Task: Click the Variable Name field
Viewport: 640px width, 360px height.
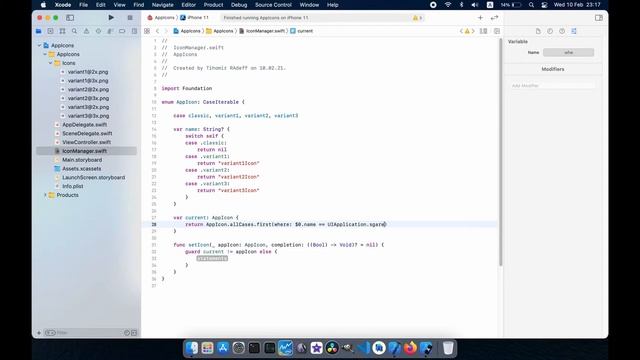Action: click(x=568, y=52)
